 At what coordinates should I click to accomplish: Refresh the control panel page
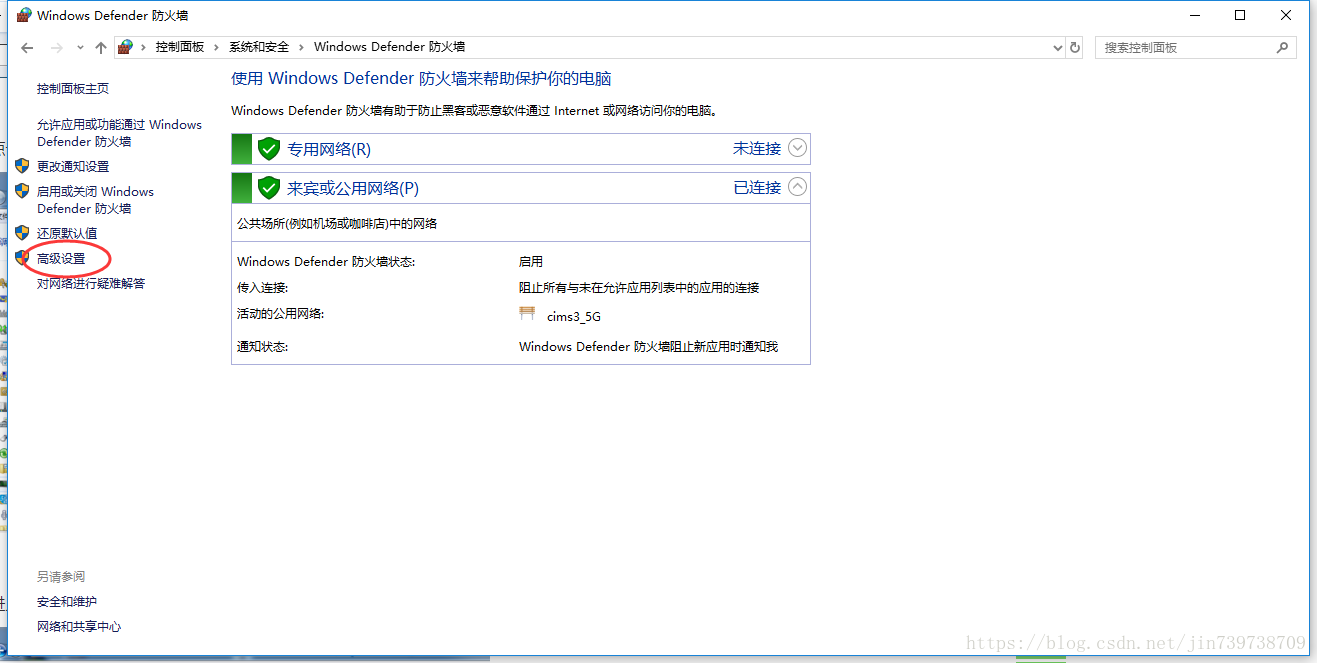coord(1075,47)
